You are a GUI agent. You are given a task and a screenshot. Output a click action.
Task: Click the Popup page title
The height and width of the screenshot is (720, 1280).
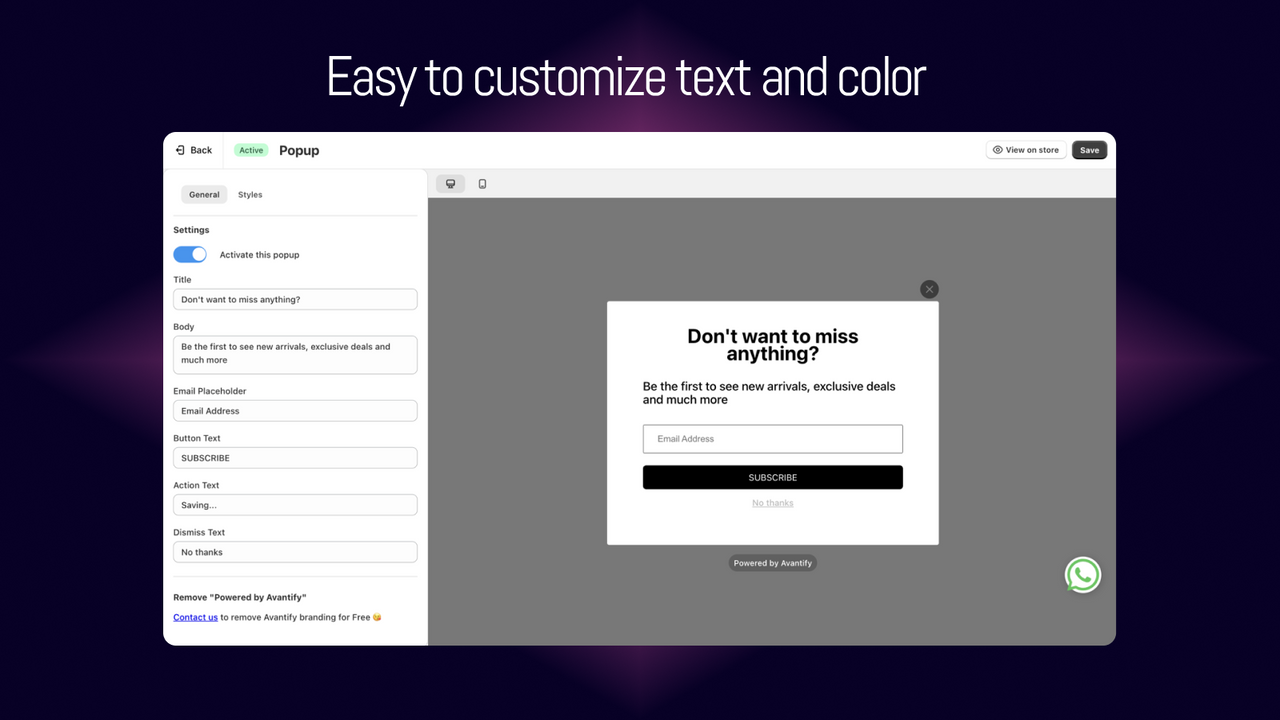coord(299,150)
